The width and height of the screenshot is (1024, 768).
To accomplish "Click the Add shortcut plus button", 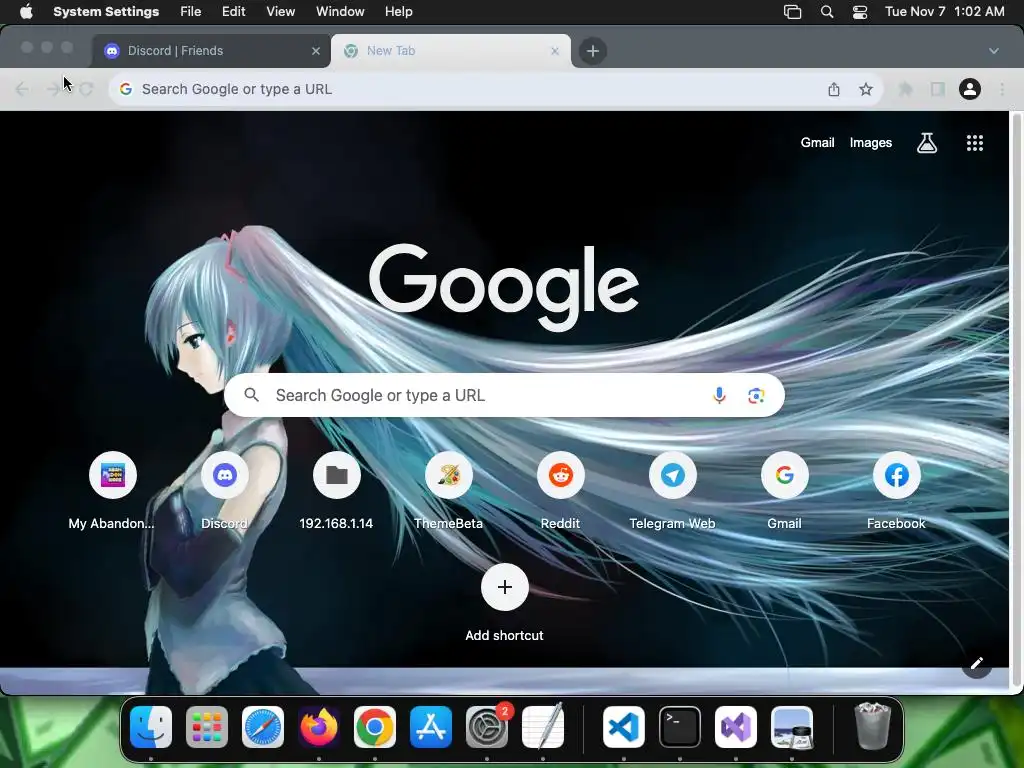I will 505,586.
